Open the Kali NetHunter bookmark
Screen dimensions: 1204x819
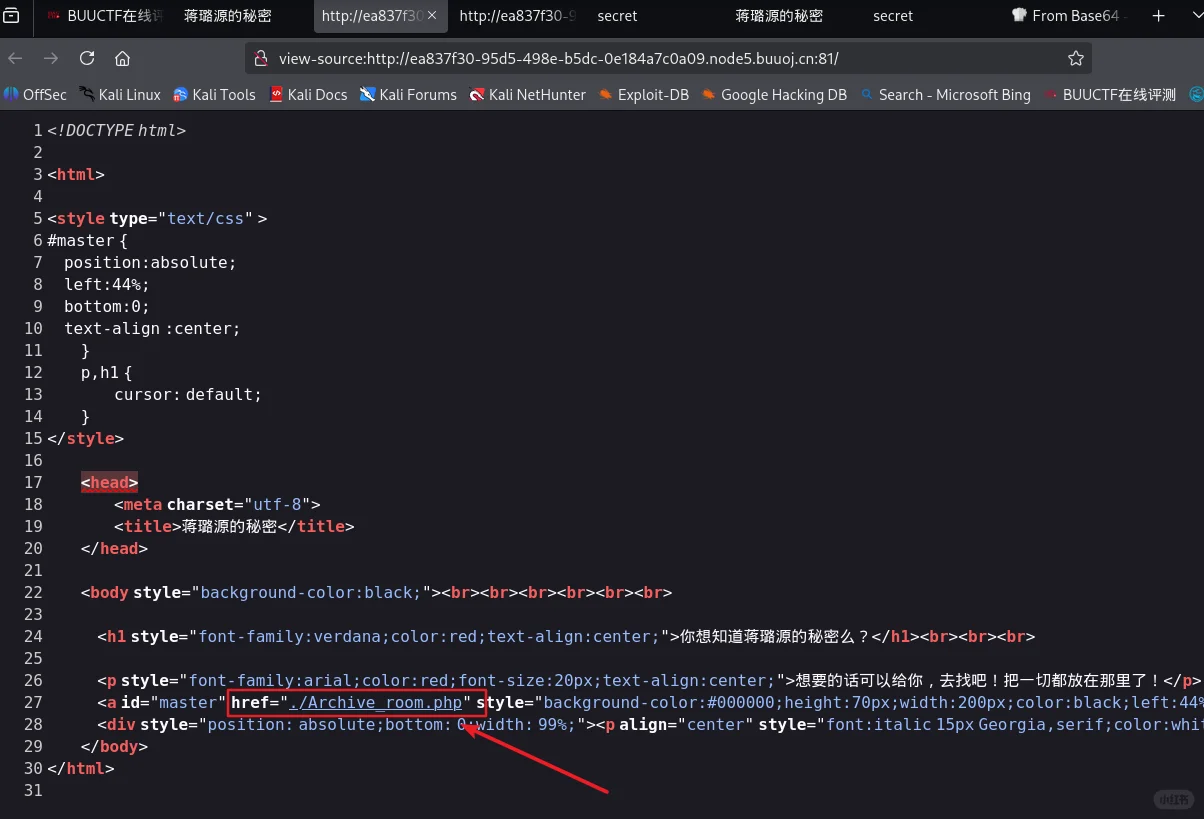(528, 94)
